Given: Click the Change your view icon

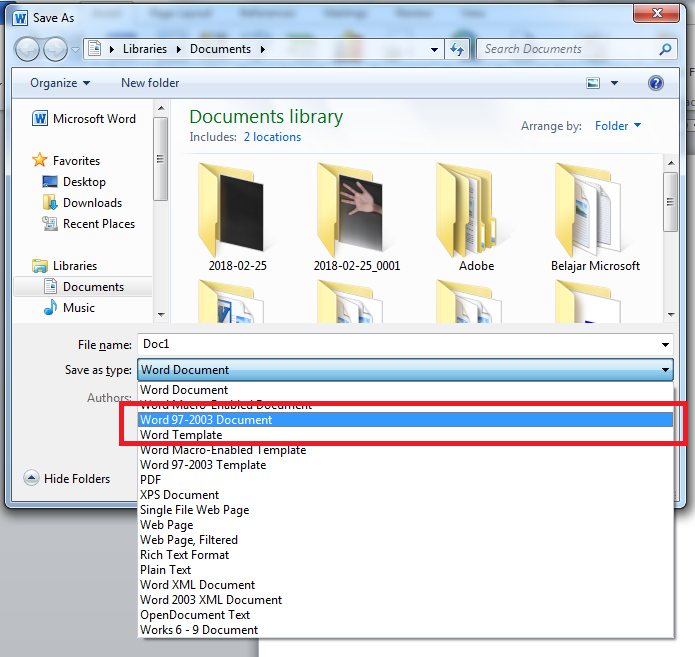Looking at the screenshot, I should 593,83.
